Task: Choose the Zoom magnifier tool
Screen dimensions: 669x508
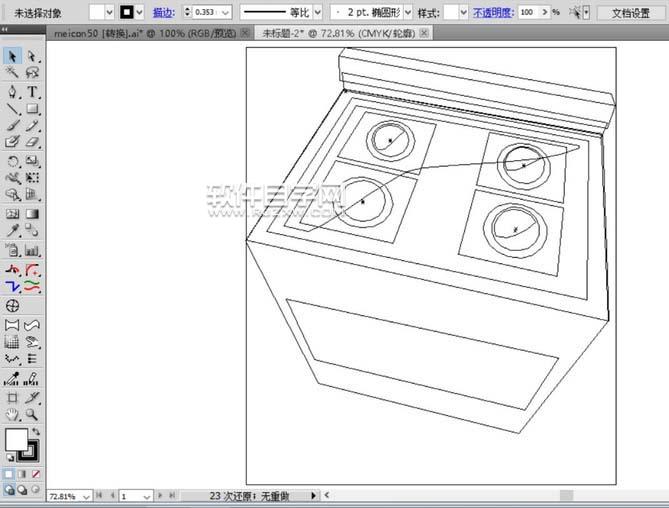Action: tap(33, 413)
